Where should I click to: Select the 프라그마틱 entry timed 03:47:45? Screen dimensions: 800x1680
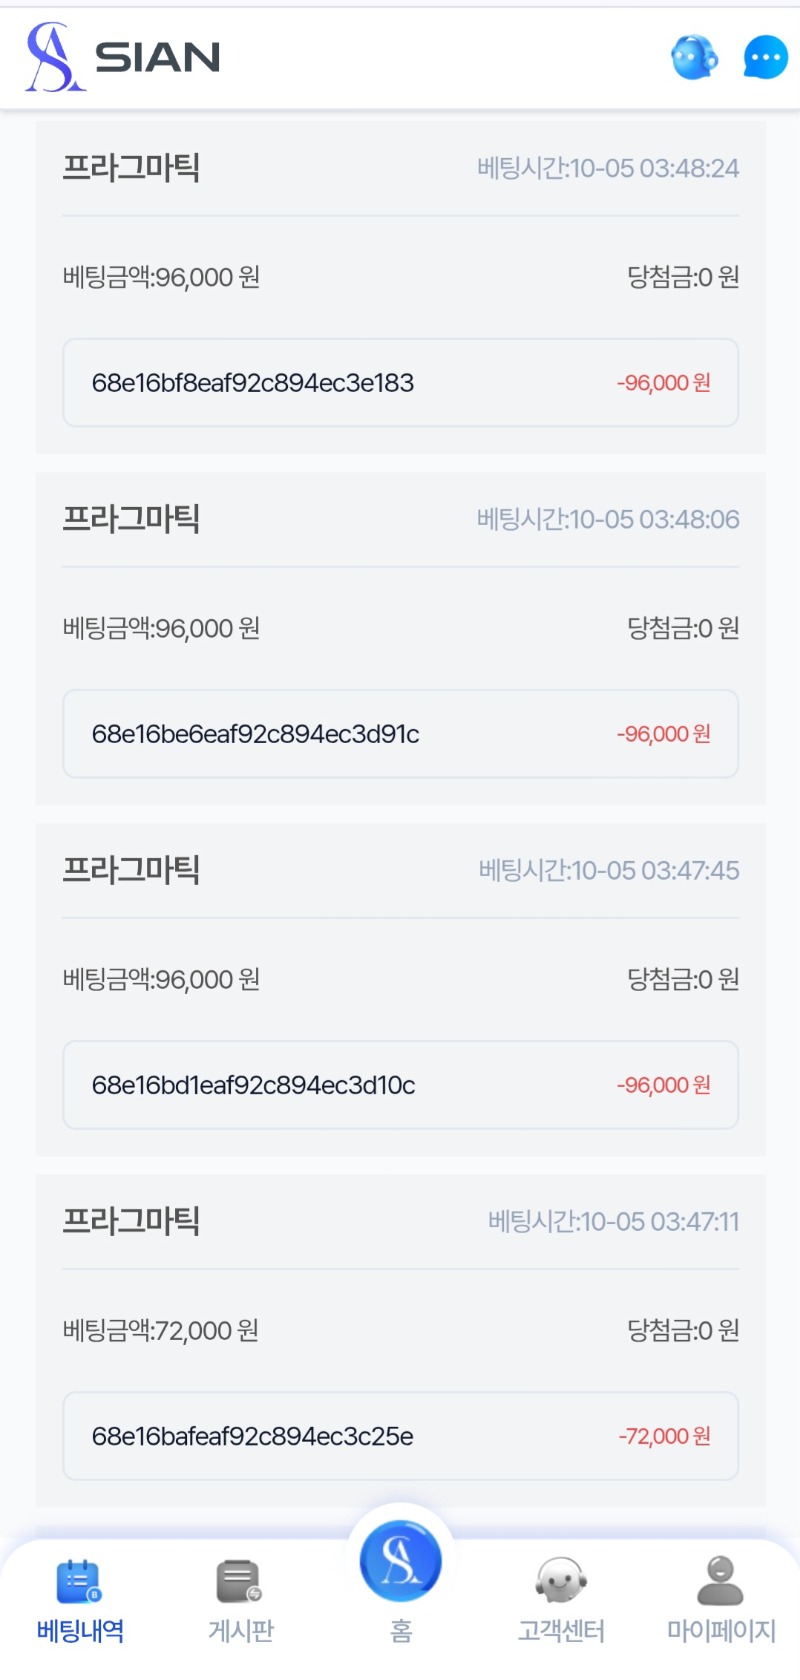pos(131,869)
